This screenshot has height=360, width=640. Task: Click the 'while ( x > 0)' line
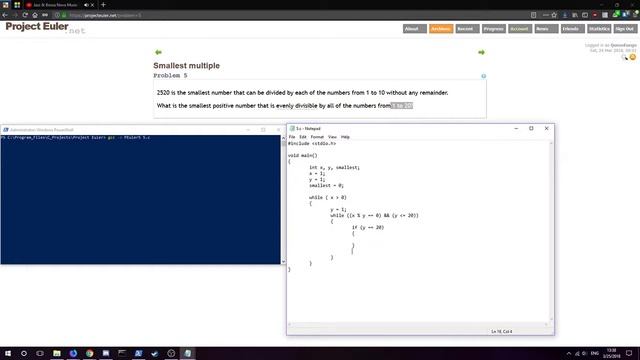tap(328, 198)
